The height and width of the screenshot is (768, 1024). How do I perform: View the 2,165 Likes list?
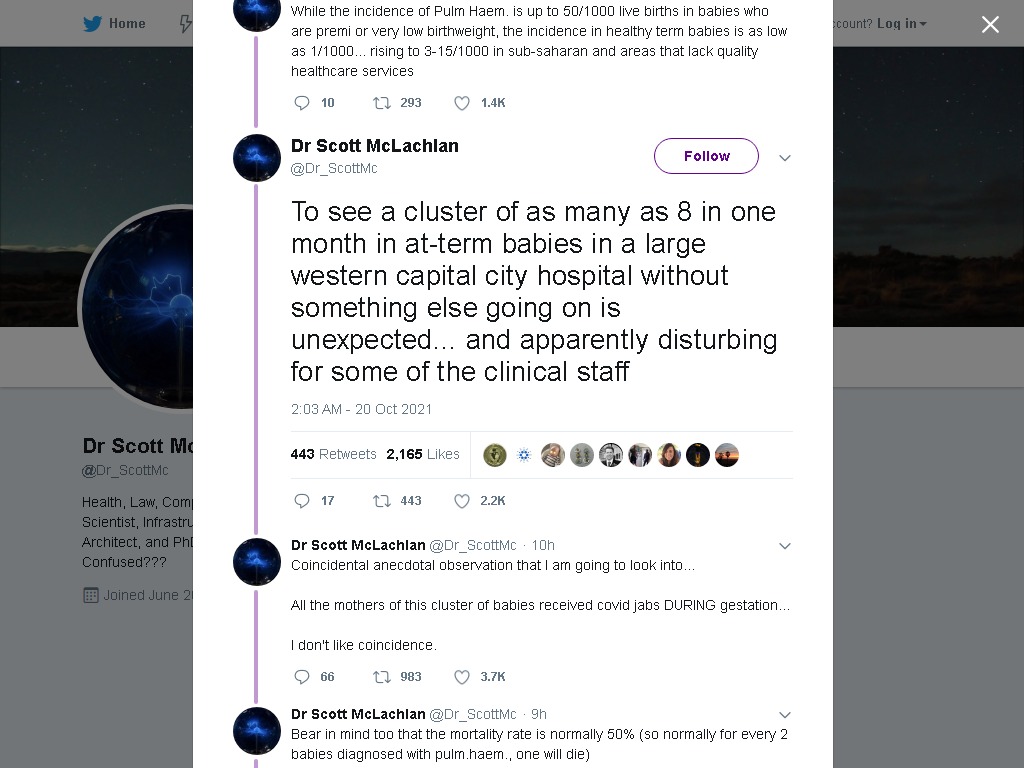click(x=423, y=454)
